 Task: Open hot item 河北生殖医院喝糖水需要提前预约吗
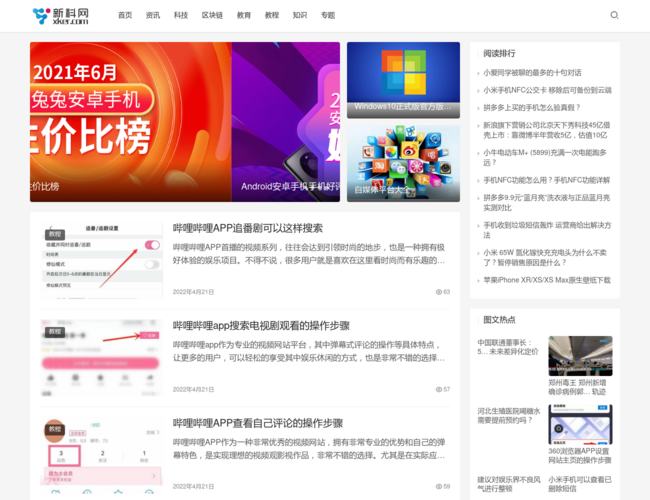[509, 415]
